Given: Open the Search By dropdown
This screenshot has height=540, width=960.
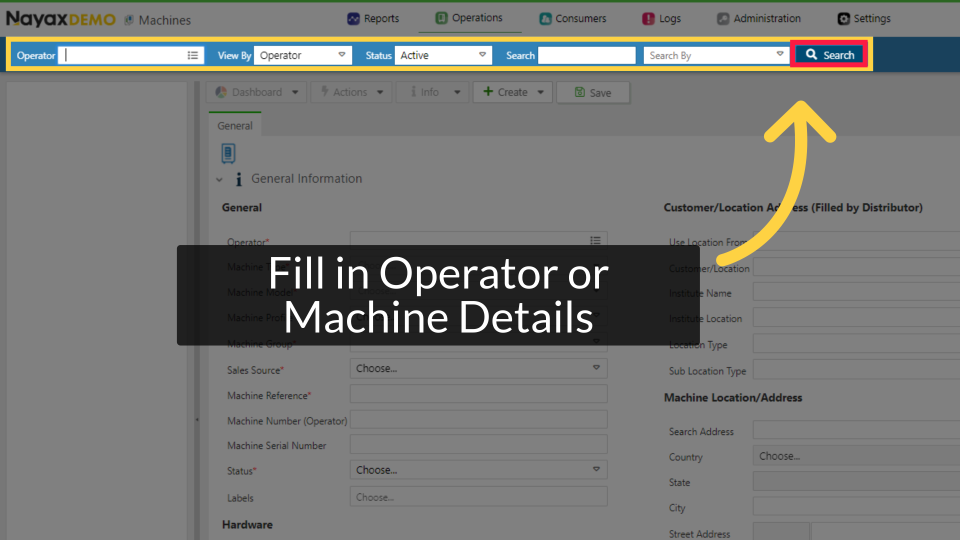Looking at the screenshot, I should pyautogui.click(x=715, y=55).
